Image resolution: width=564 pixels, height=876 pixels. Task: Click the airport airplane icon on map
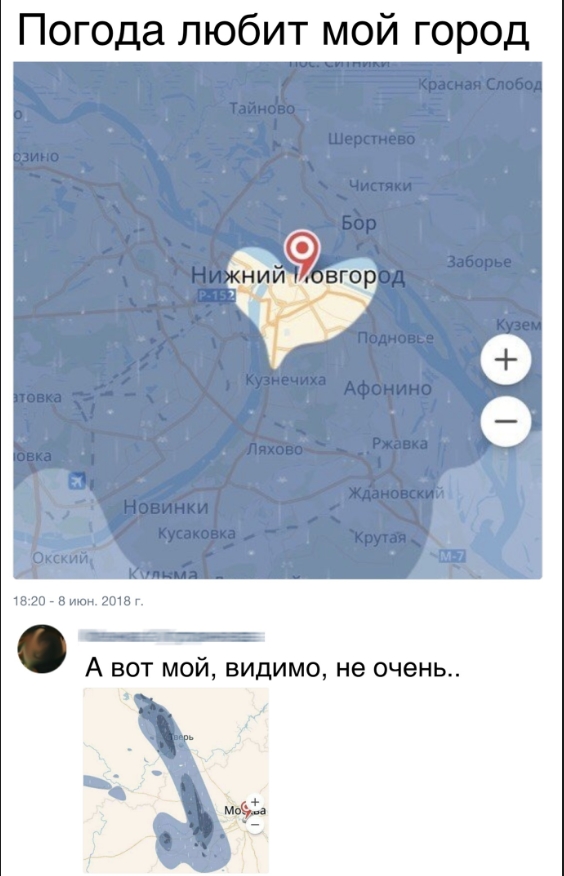[x=77, y=480]
